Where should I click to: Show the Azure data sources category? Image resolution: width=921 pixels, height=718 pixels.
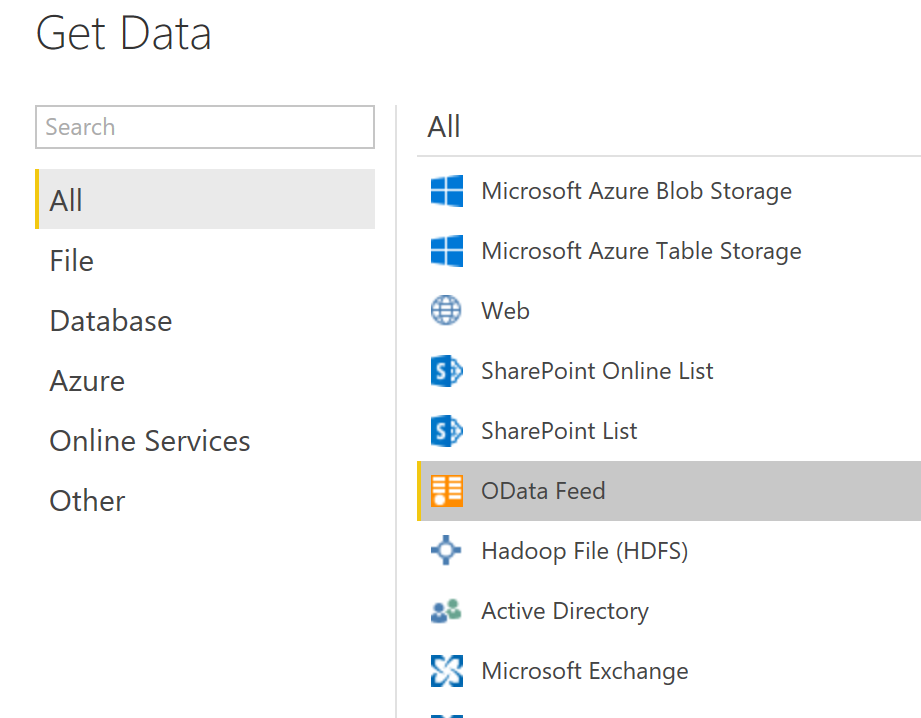(87, 381)
